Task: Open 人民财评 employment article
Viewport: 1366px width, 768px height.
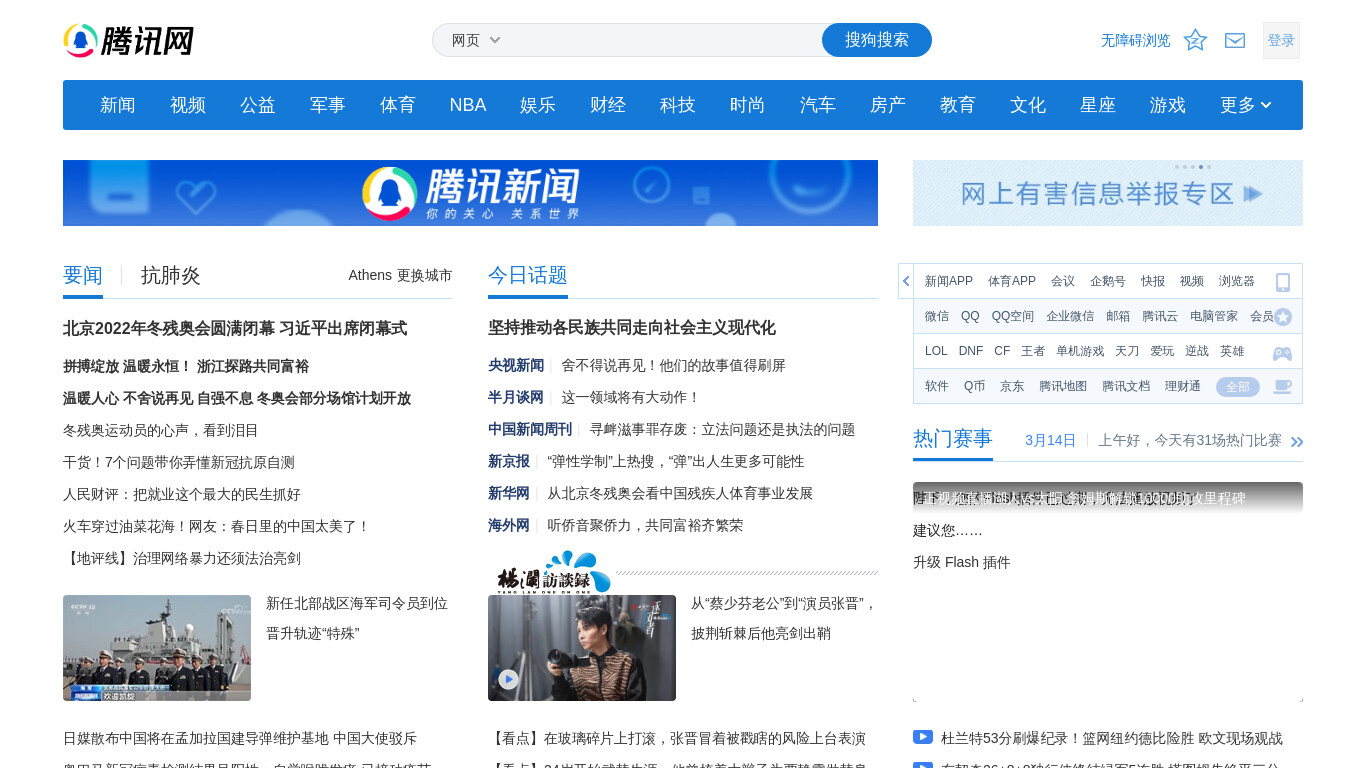Action: click(x=182, y=494)
